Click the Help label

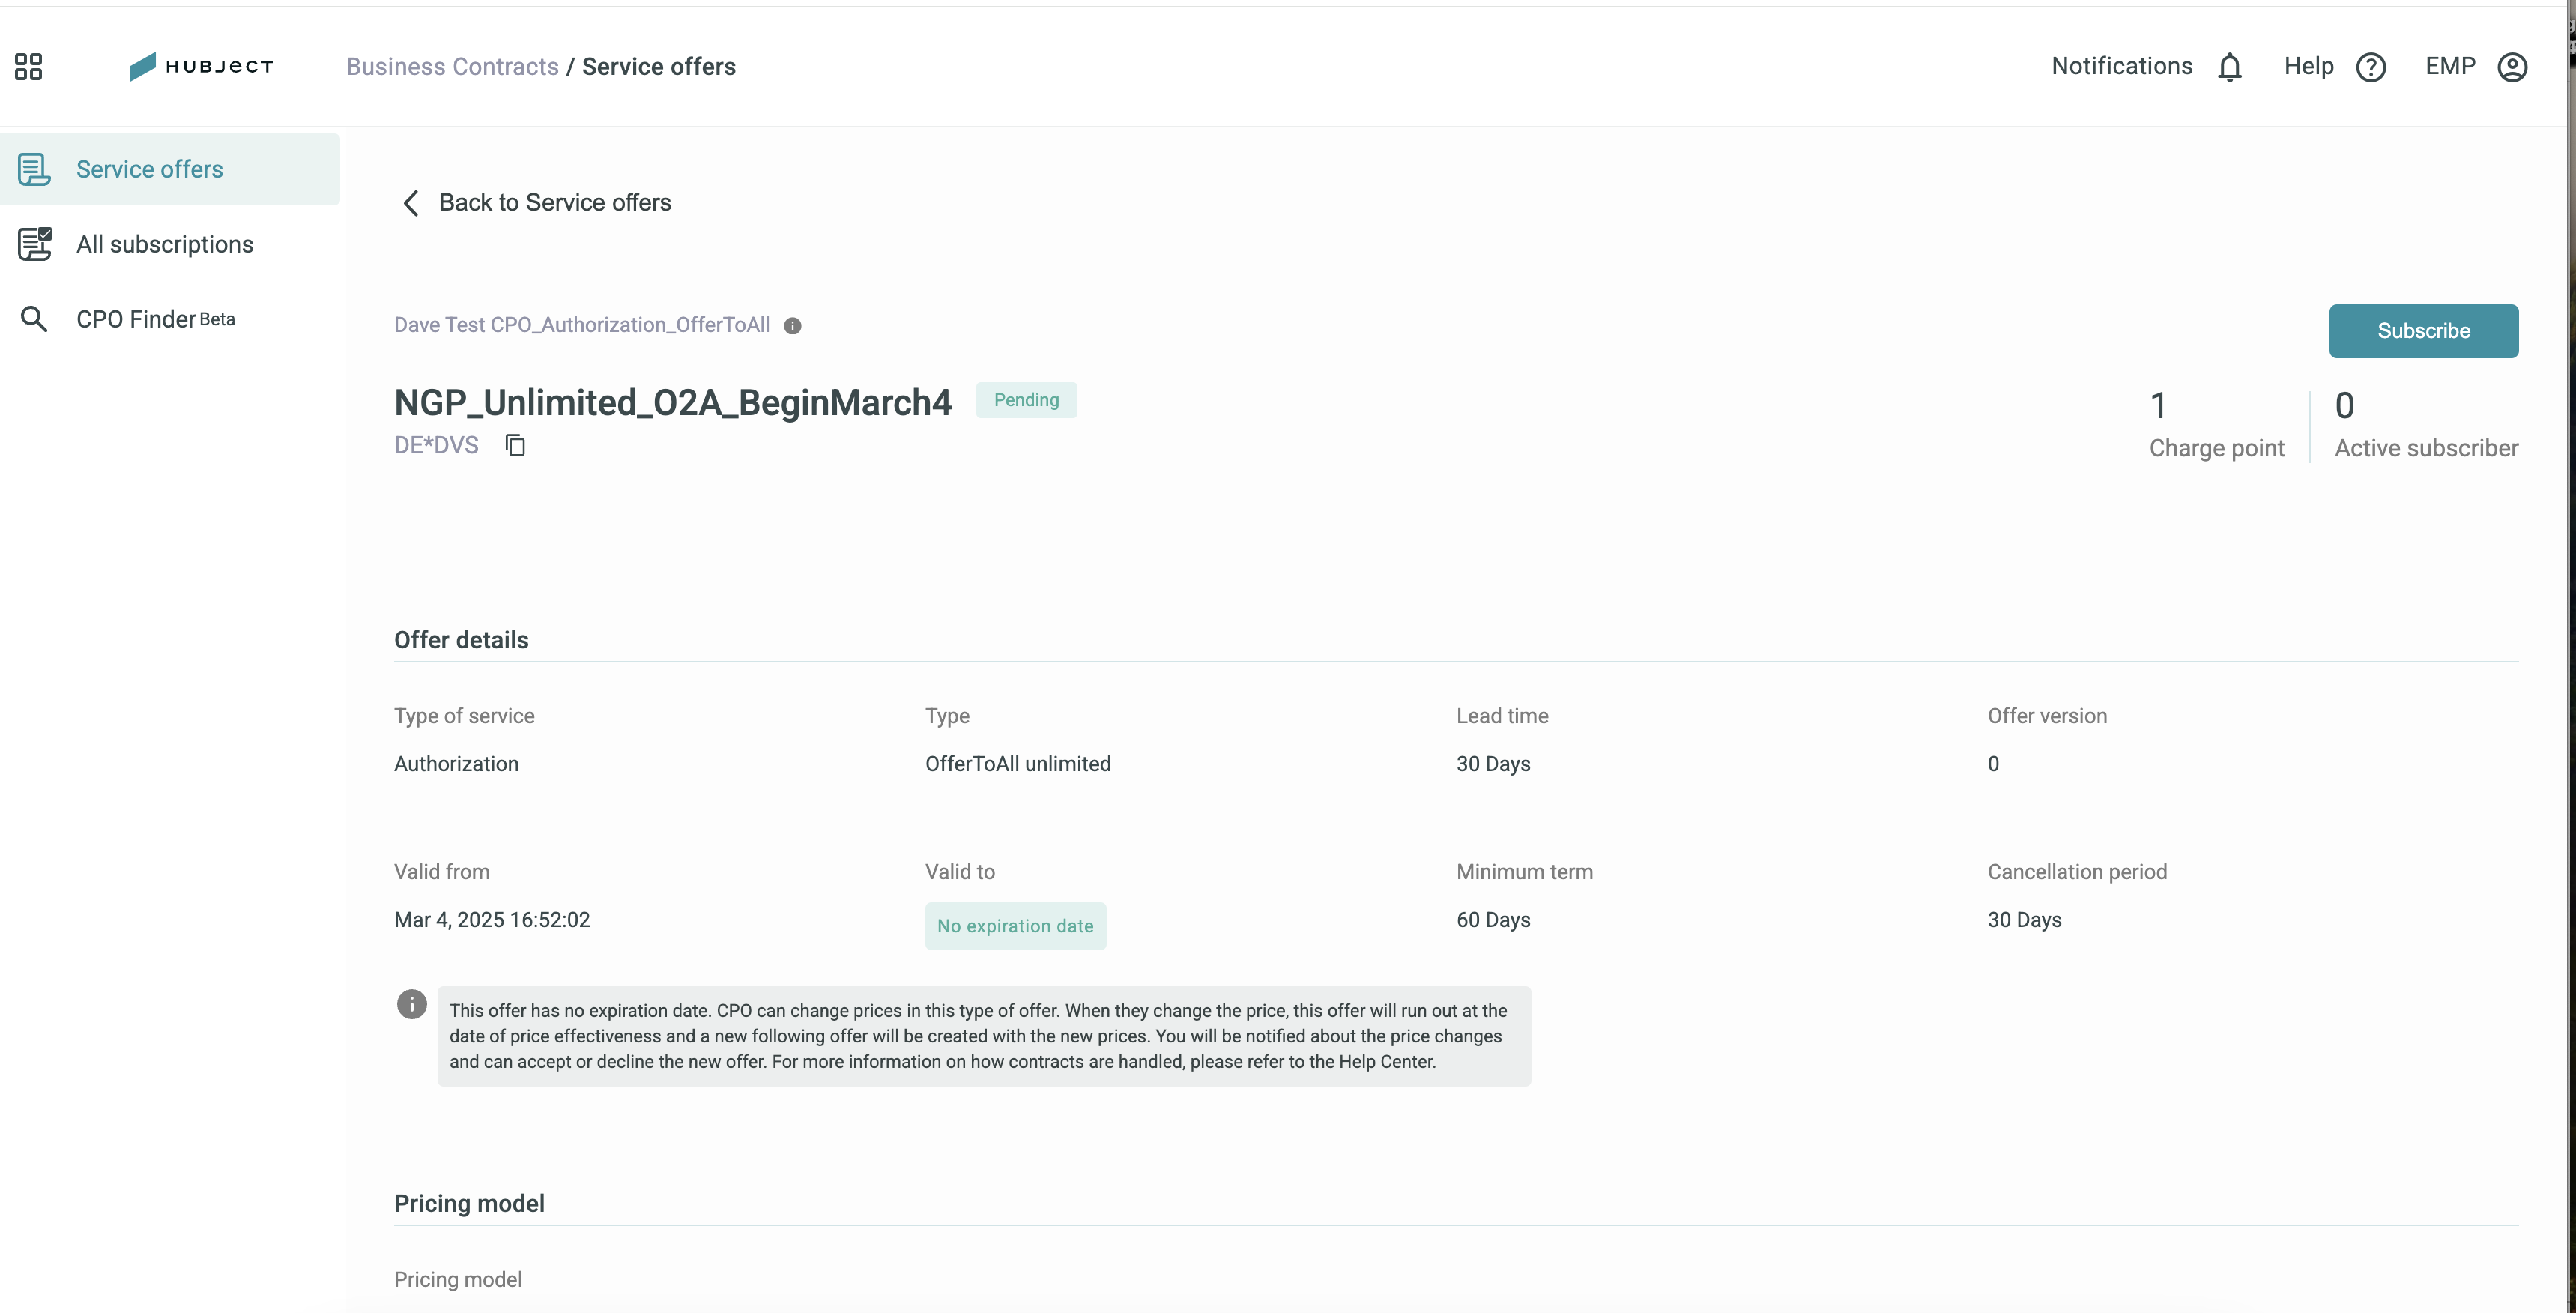point(2308,66)
